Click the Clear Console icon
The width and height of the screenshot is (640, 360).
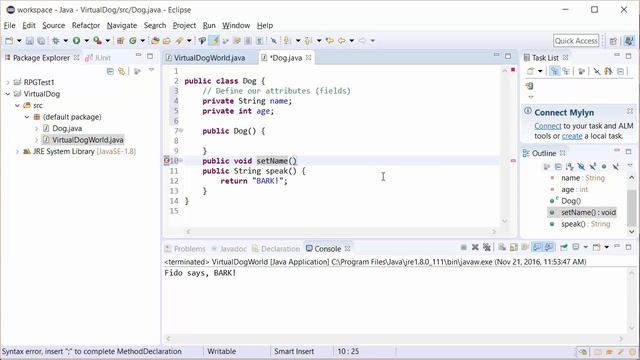502,247
